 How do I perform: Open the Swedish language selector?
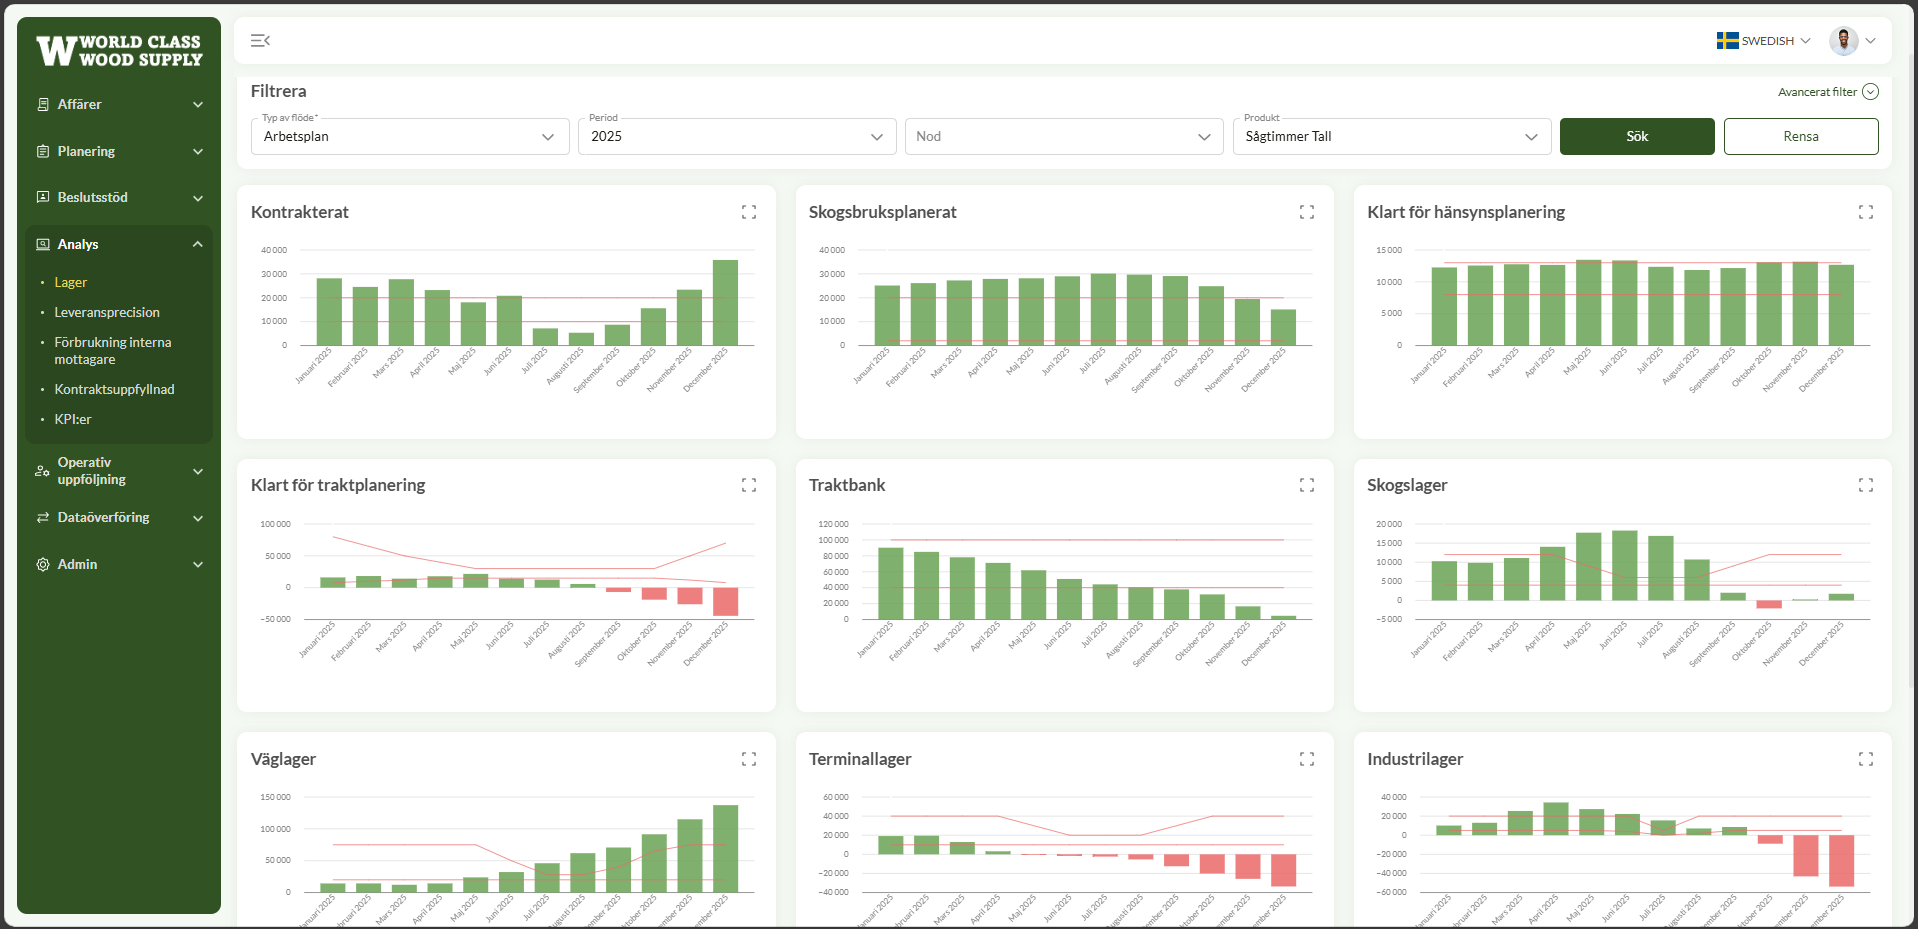[x=1764, y=41]
